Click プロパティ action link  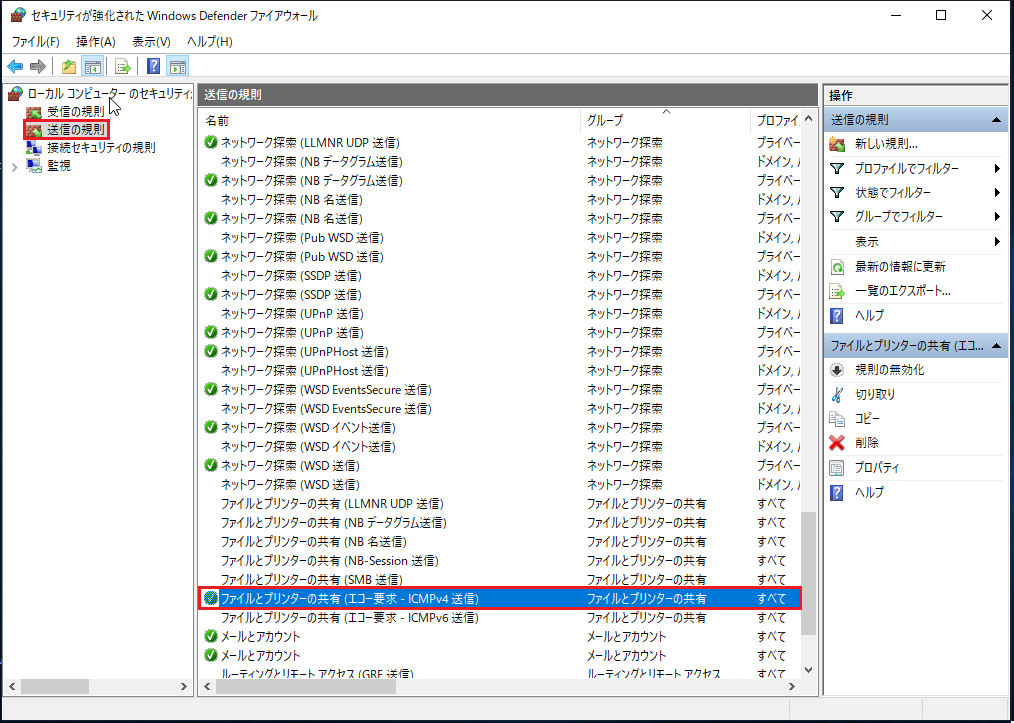pos(877,468)
